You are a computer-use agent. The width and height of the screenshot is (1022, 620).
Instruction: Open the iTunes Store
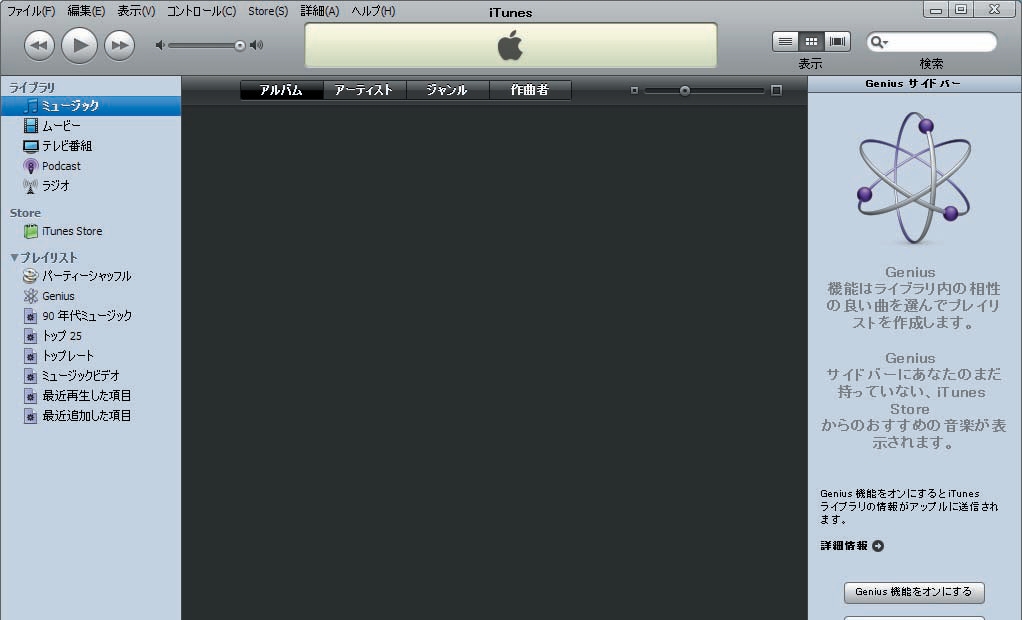(x=91, y=231)
